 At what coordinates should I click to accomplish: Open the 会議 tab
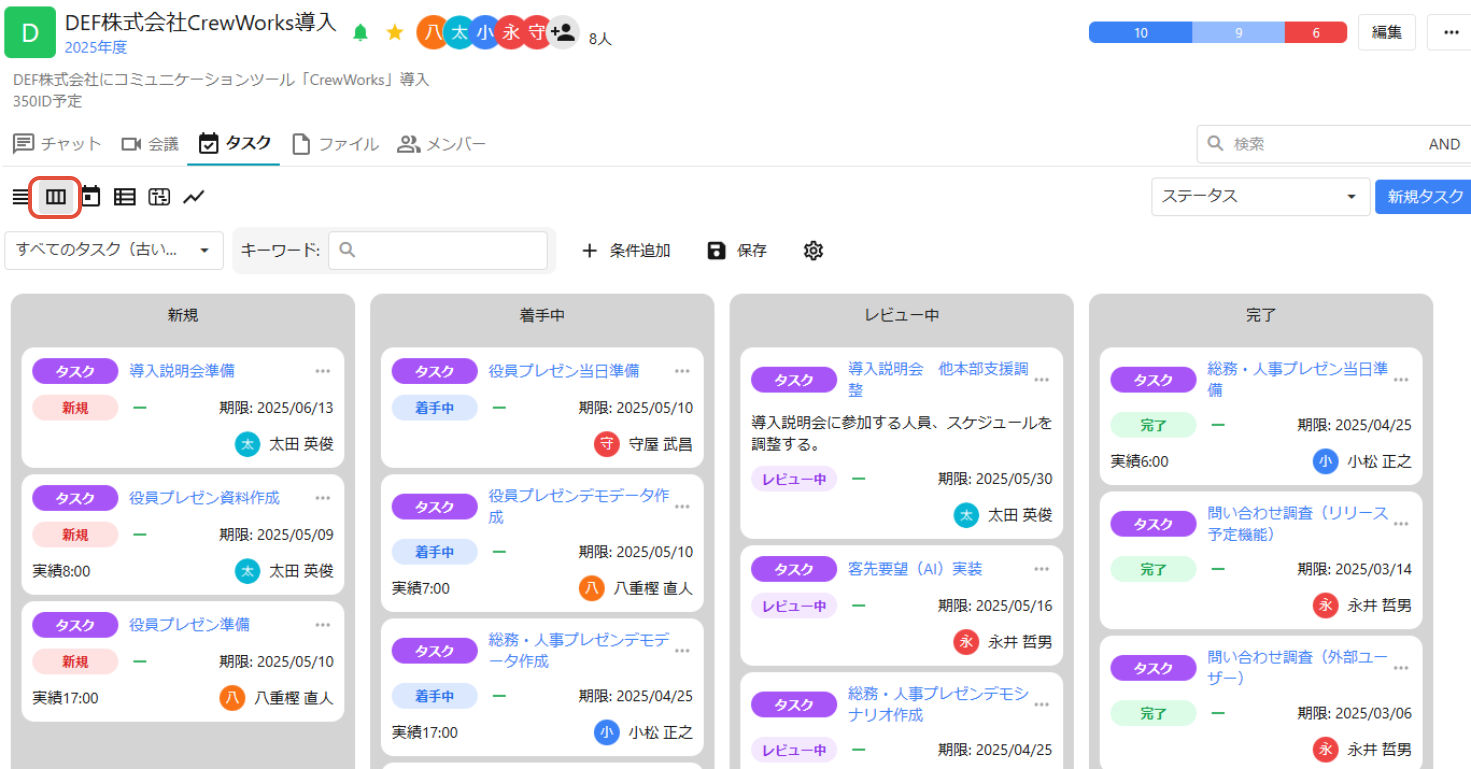coord(150,144)
